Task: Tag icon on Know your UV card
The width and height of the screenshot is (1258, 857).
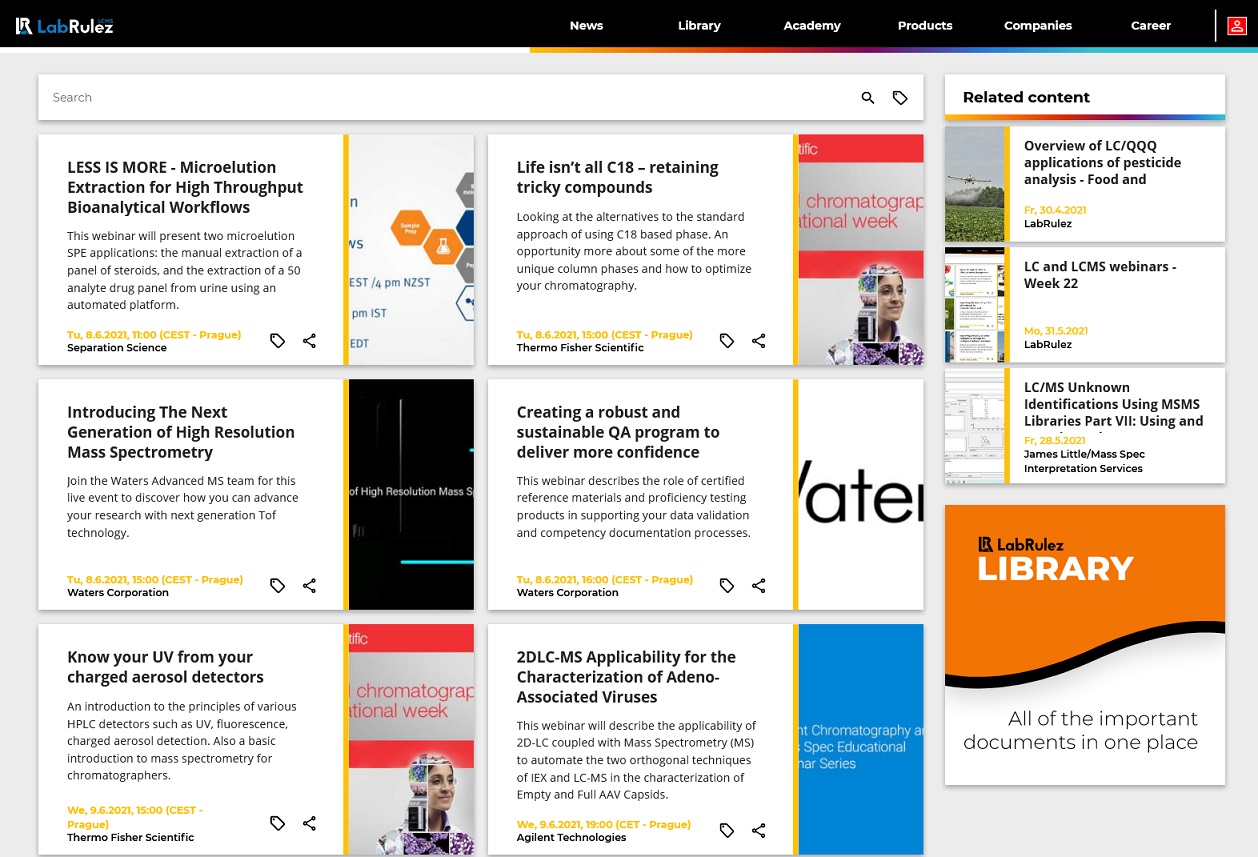Action: pyautogui.click(x=278, y=824)
